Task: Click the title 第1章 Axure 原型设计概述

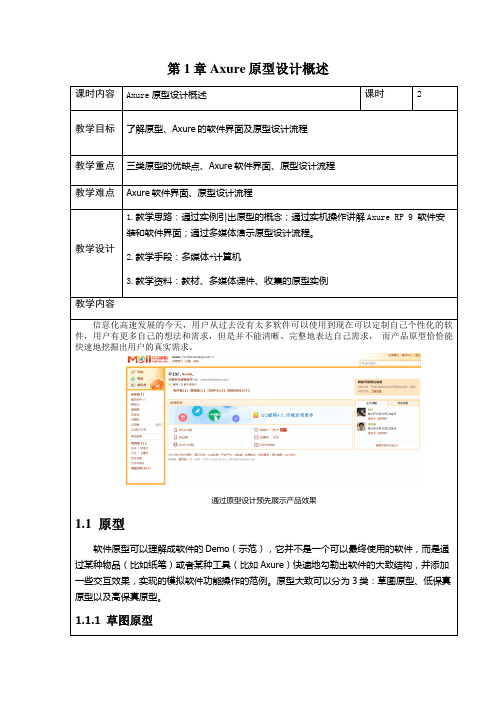Action: [x=248, y=69]
